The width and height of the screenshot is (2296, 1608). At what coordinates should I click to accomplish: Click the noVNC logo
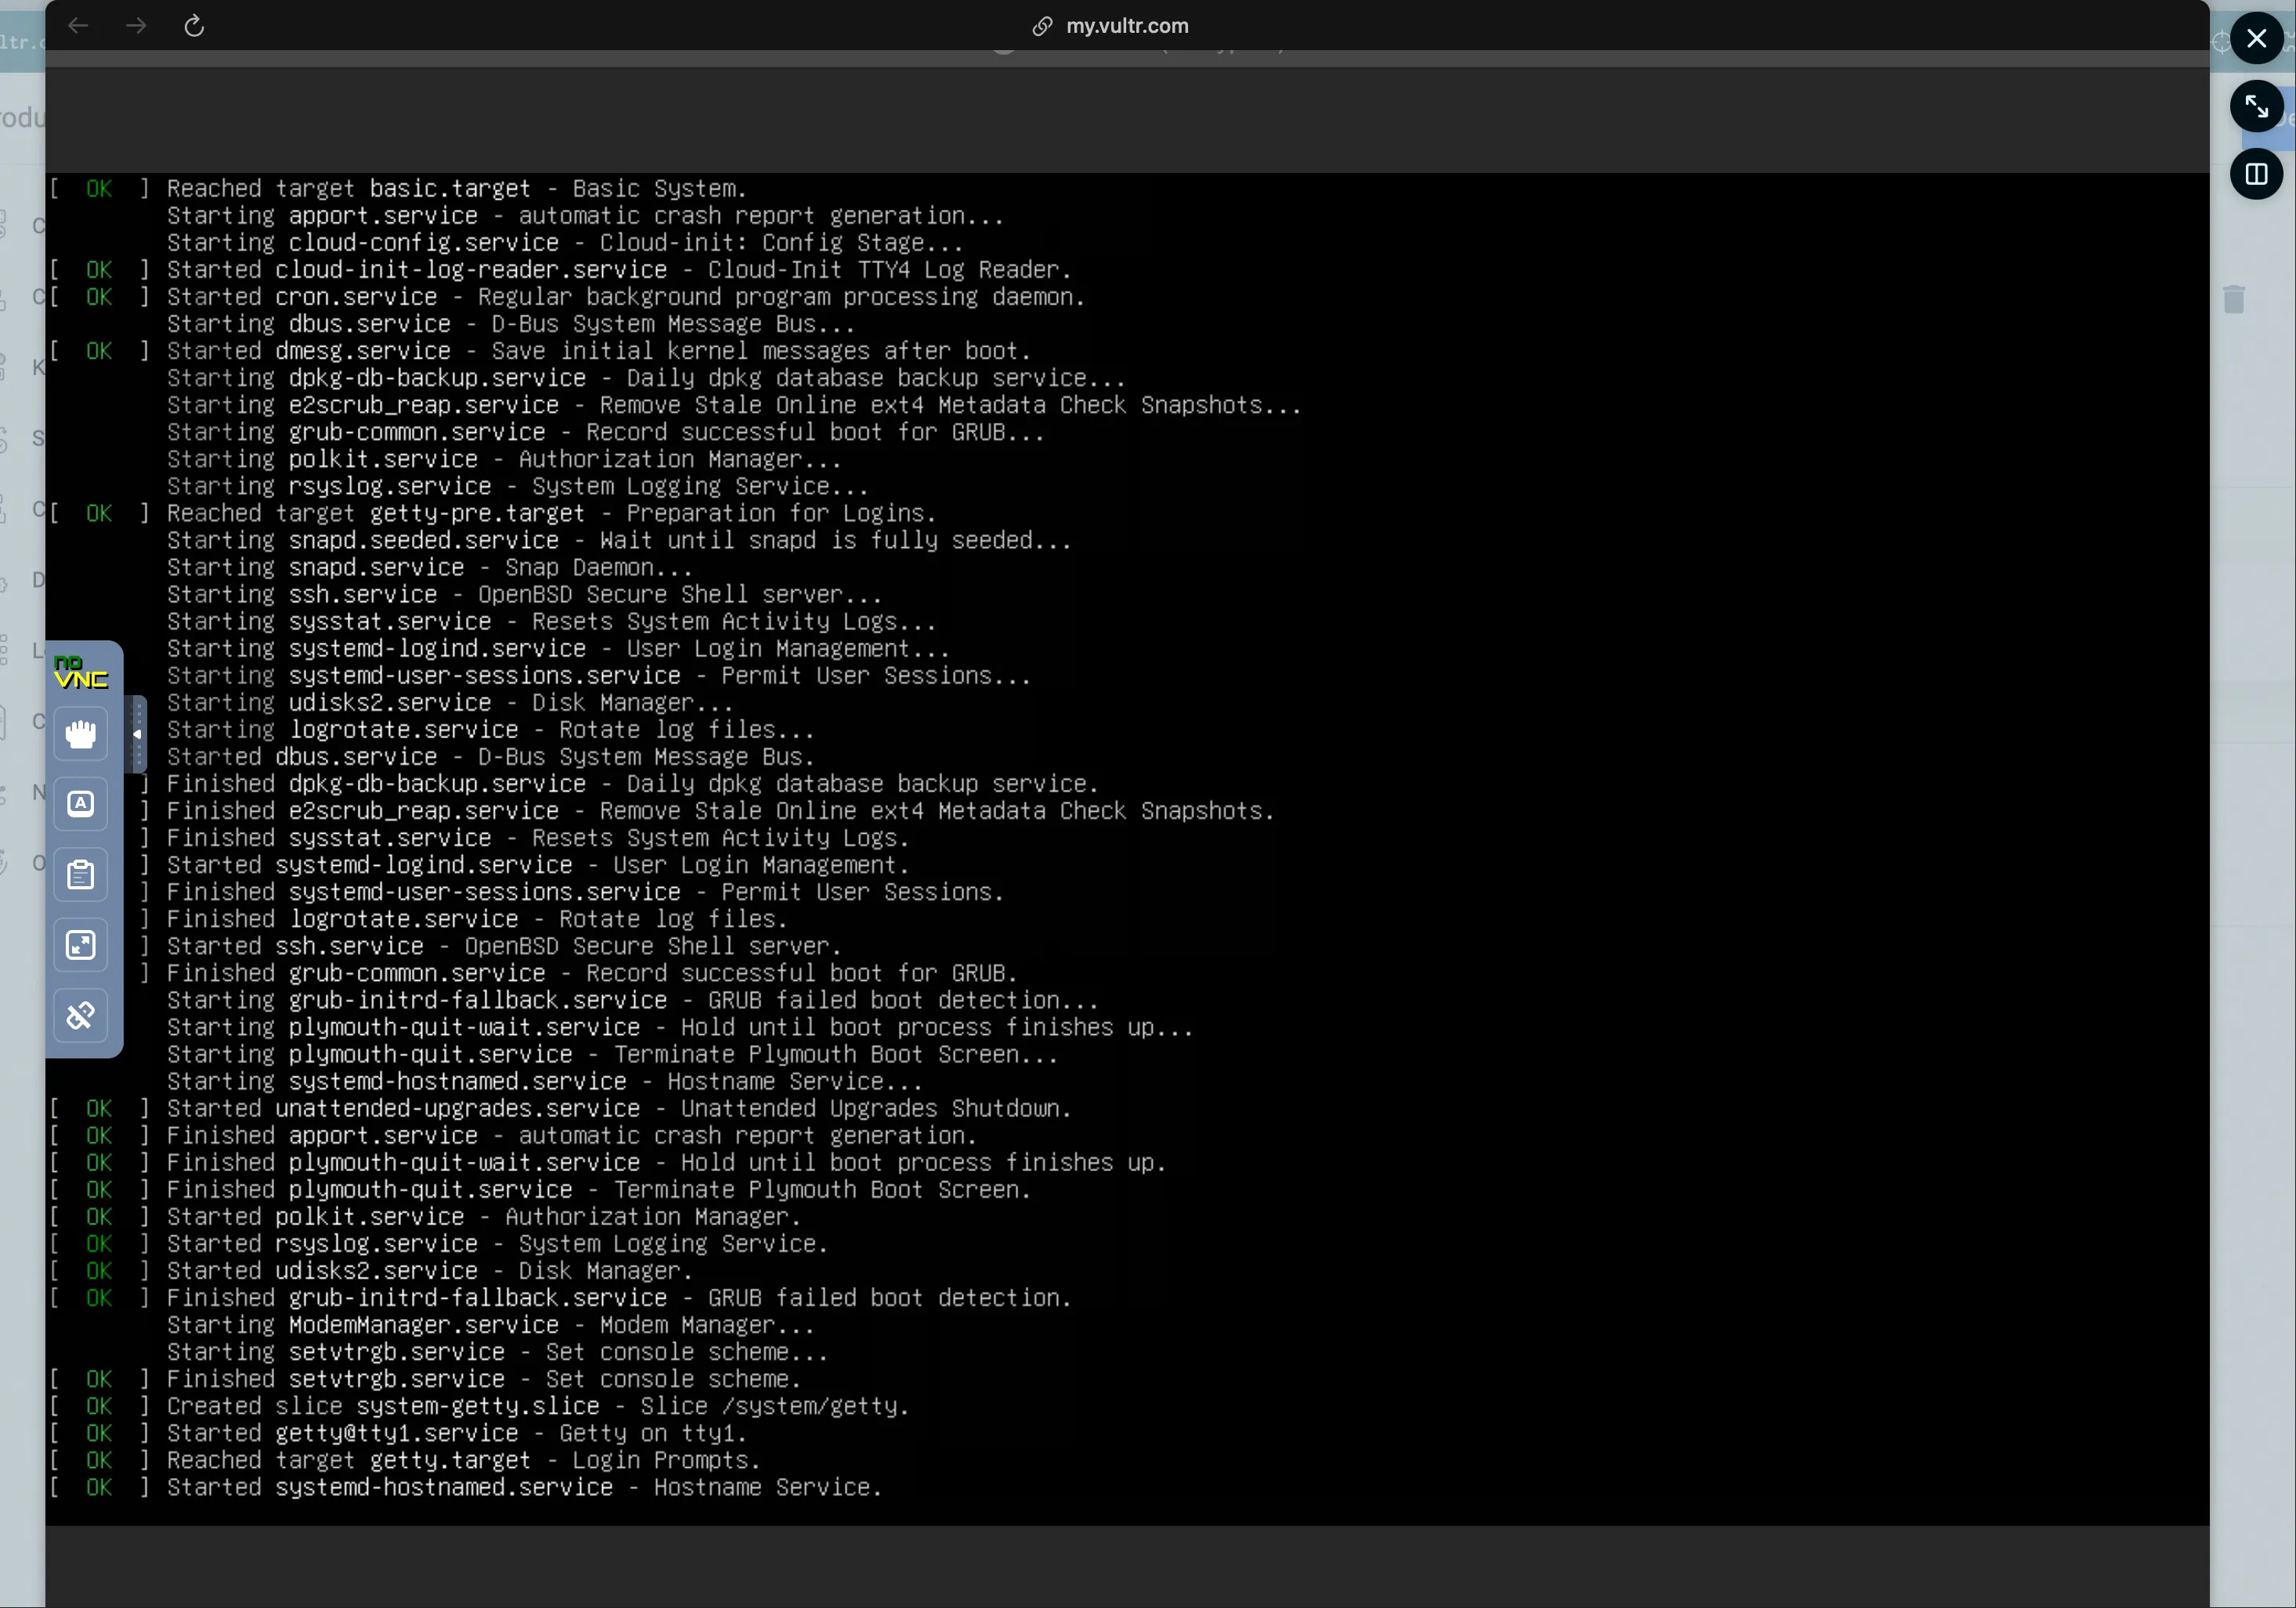click(x=81, y=672)
